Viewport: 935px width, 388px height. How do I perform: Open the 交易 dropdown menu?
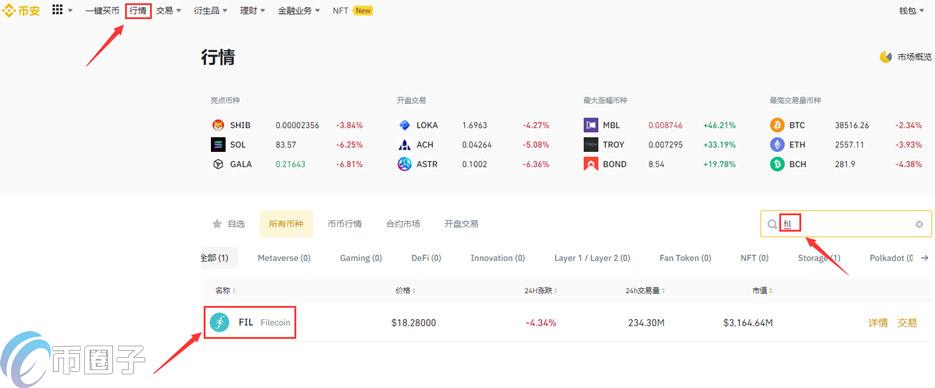(169, 10)
